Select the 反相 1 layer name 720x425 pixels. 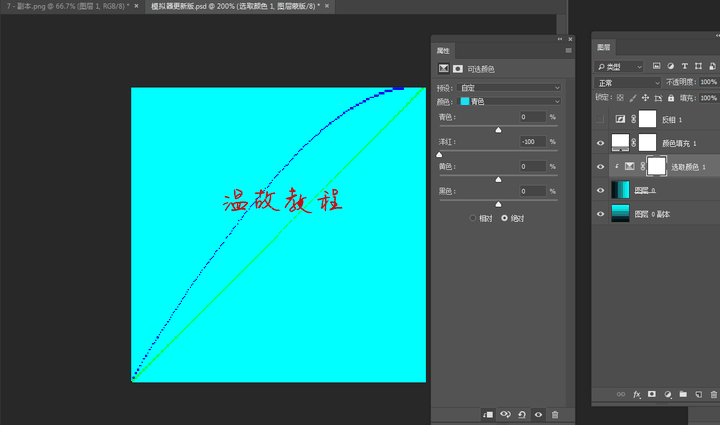[672, 120]
